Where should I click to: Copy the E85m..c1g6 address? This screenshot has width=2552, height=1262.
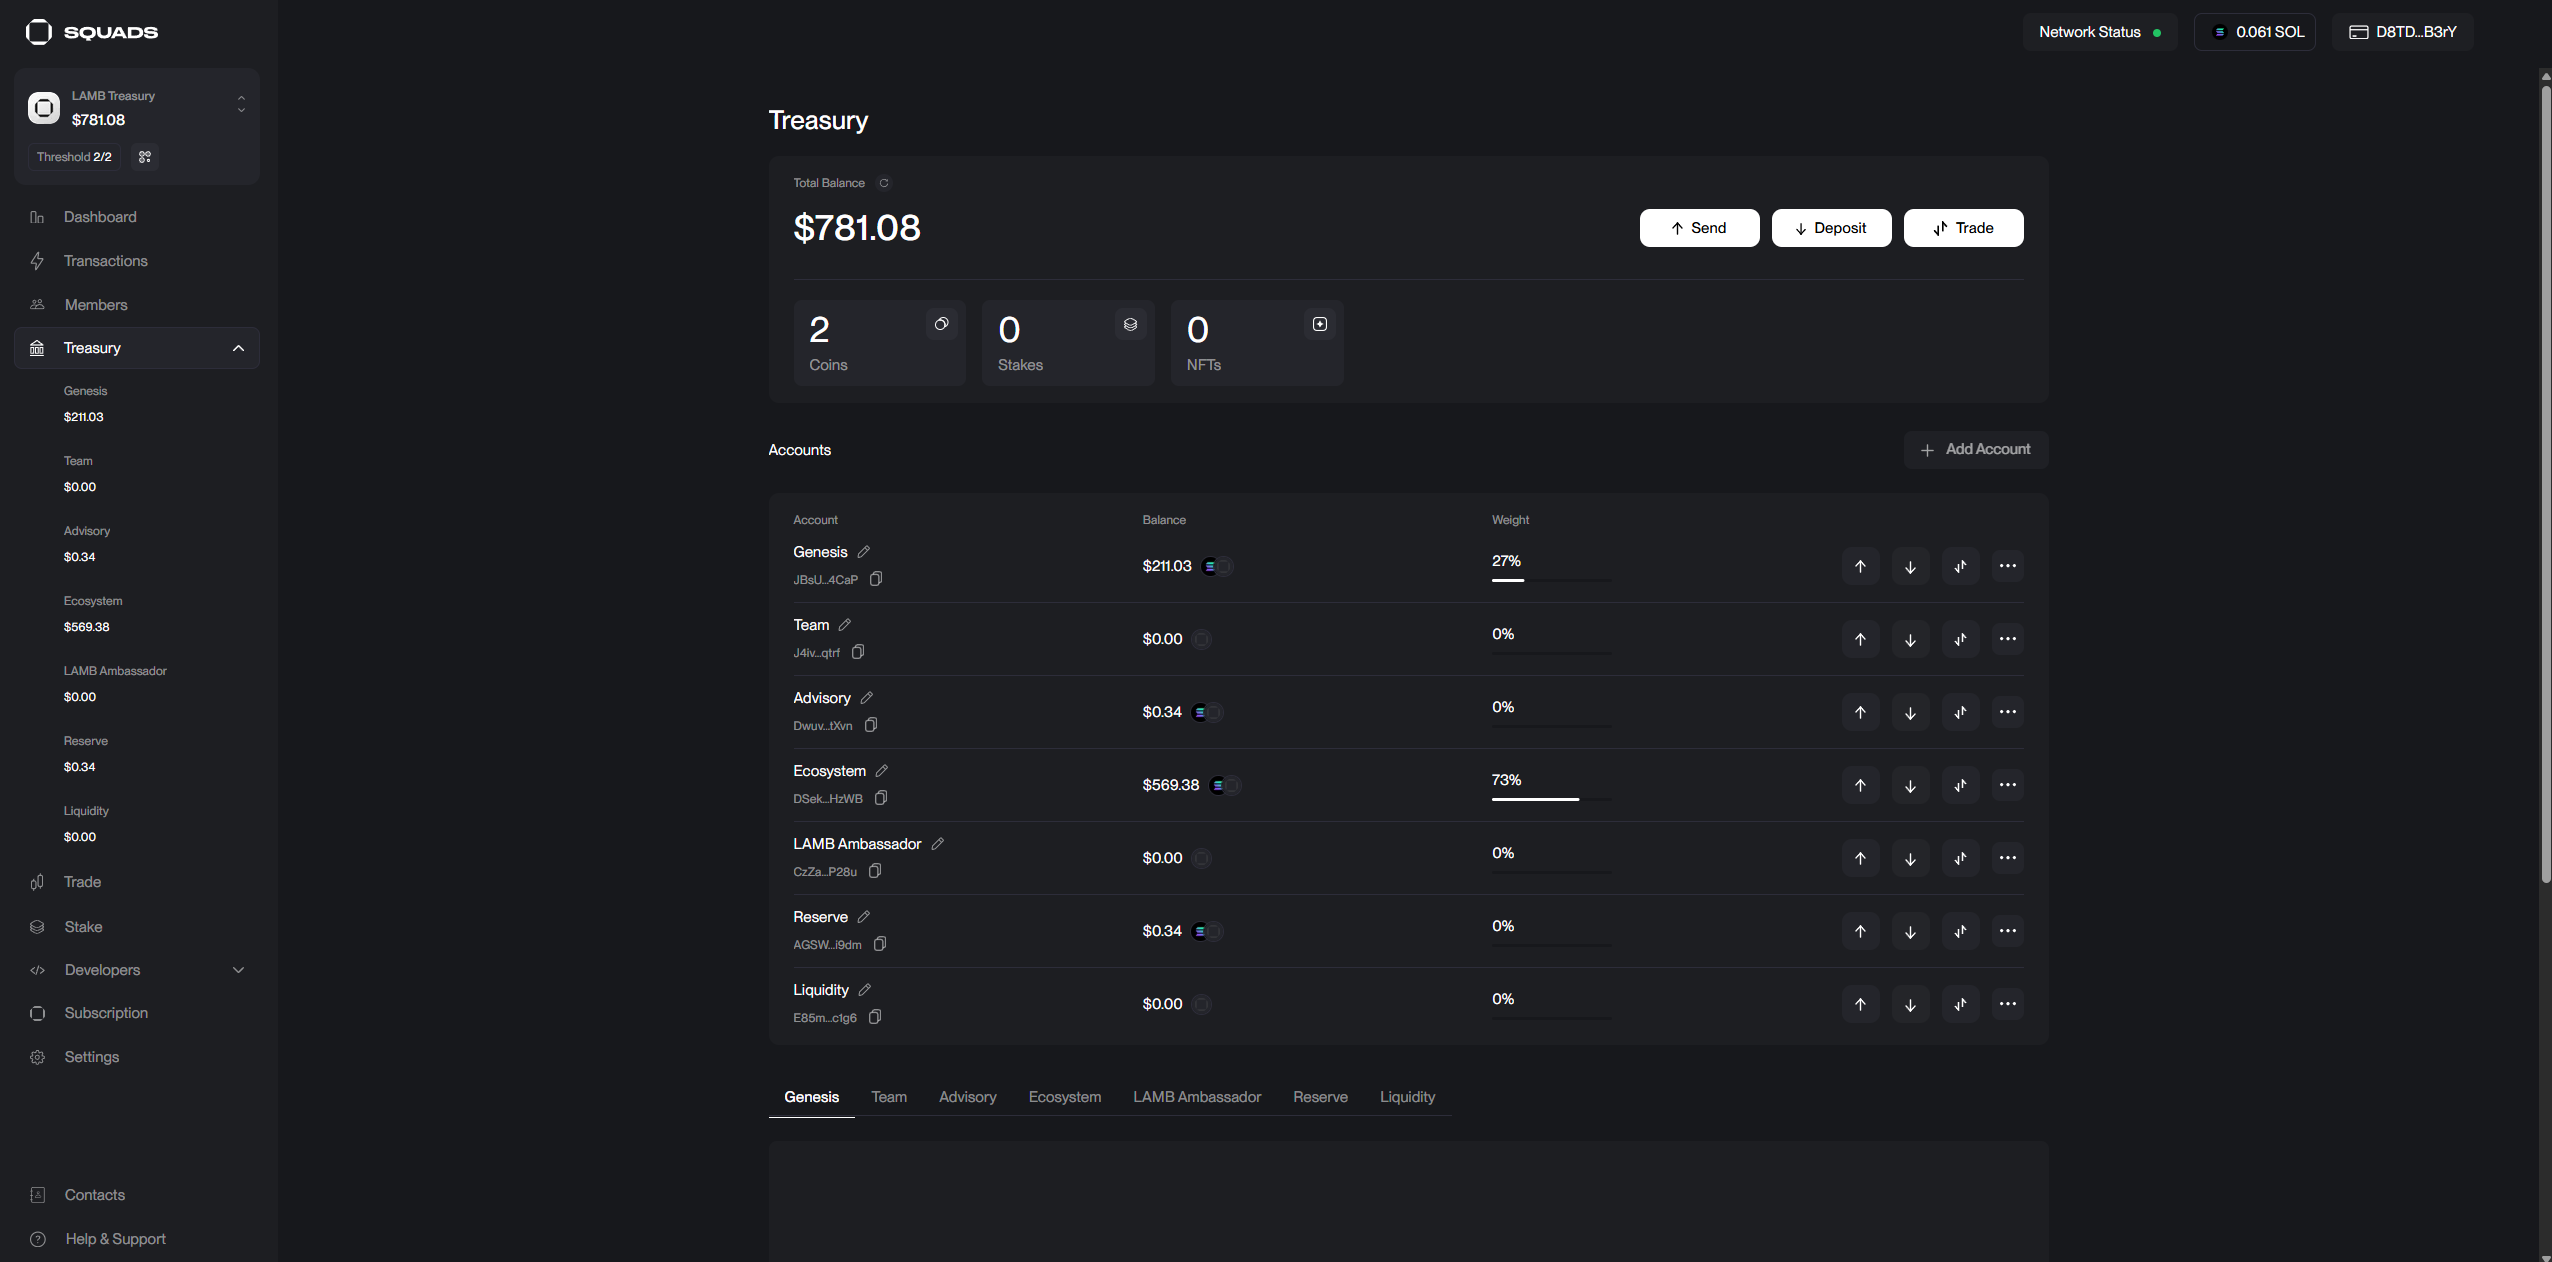(x=875, y=1017)
